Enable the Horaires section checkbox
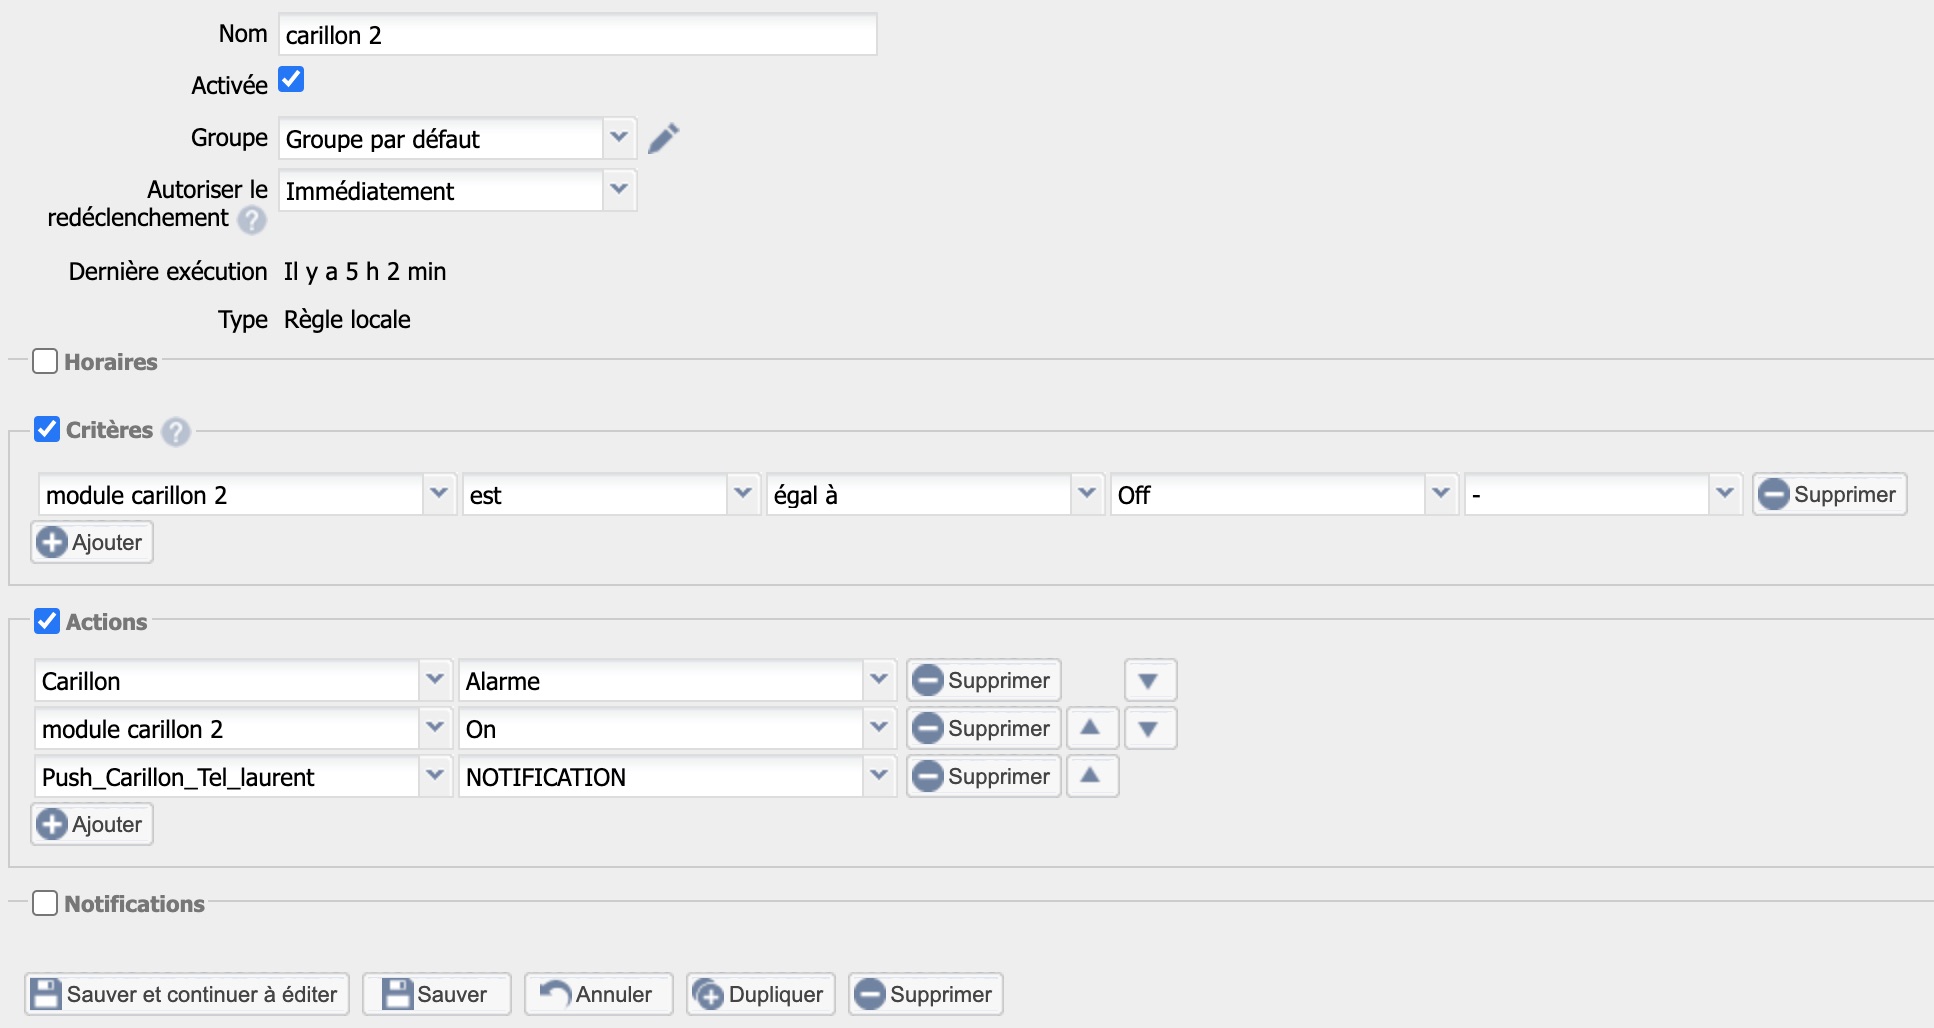 [45, 361]
